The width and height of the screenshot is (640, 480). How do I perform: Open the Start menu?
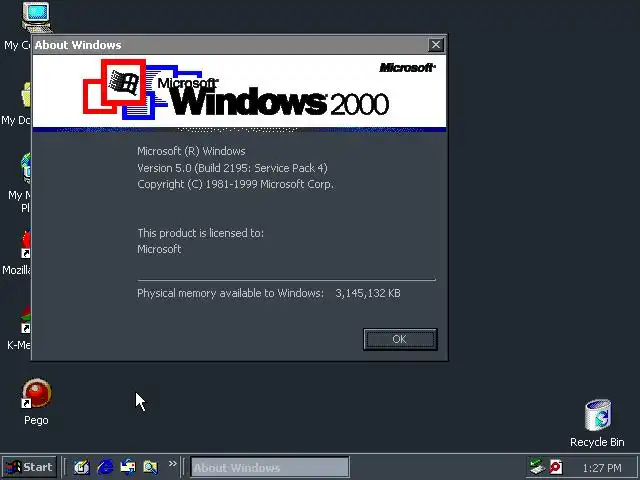coord(29,467)
